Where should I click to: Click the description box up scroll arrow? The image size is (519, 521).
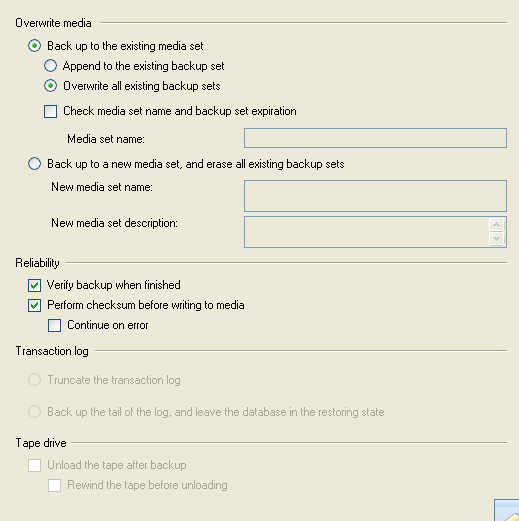click(x=496, y=225)
